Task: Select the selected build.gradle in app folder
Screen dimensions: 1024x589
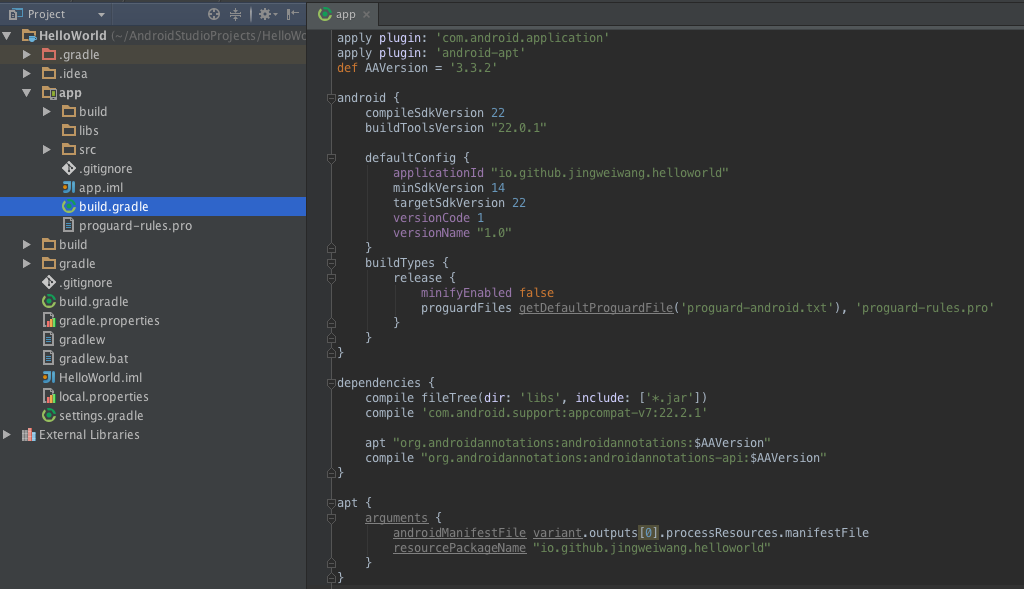Action: (113, 207)
